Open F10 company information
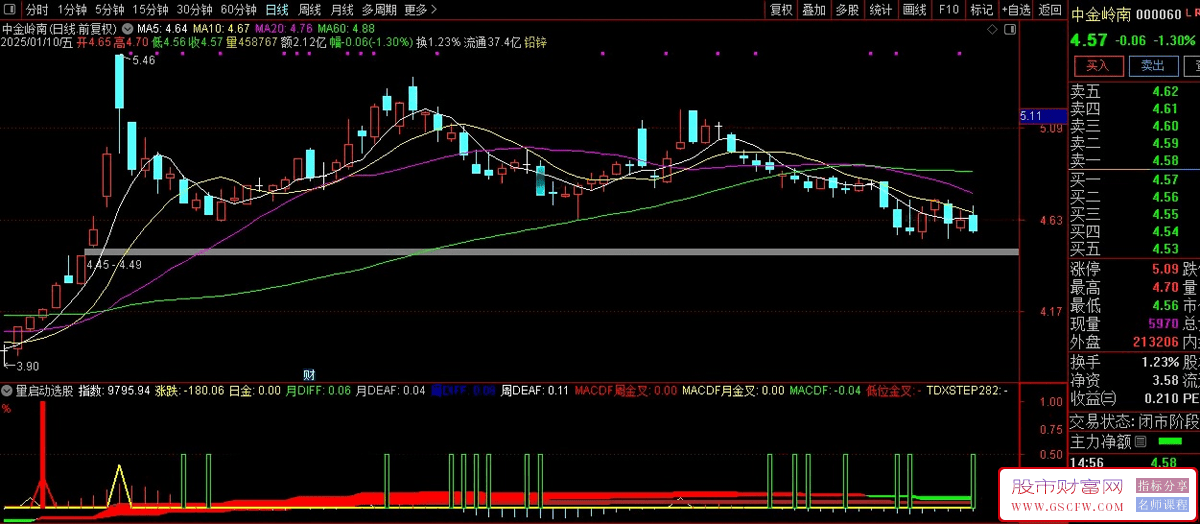 point(949,9)
